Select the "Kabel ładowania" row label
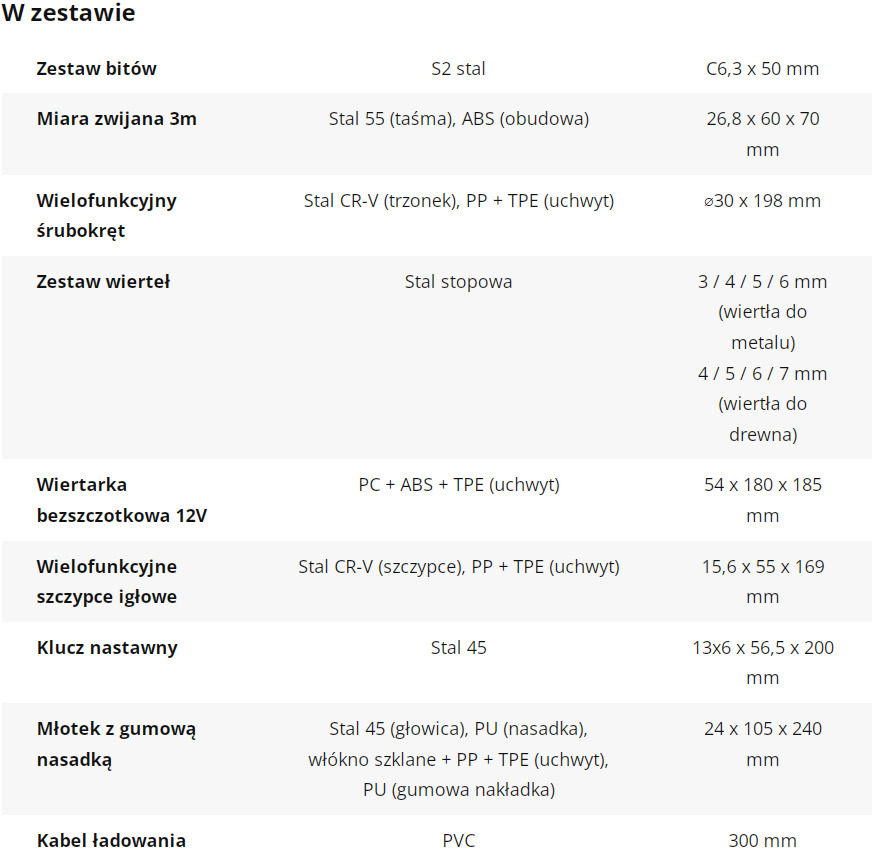This screenshot has width=872, height=861. pyautogui.click(x=111, y=840)
